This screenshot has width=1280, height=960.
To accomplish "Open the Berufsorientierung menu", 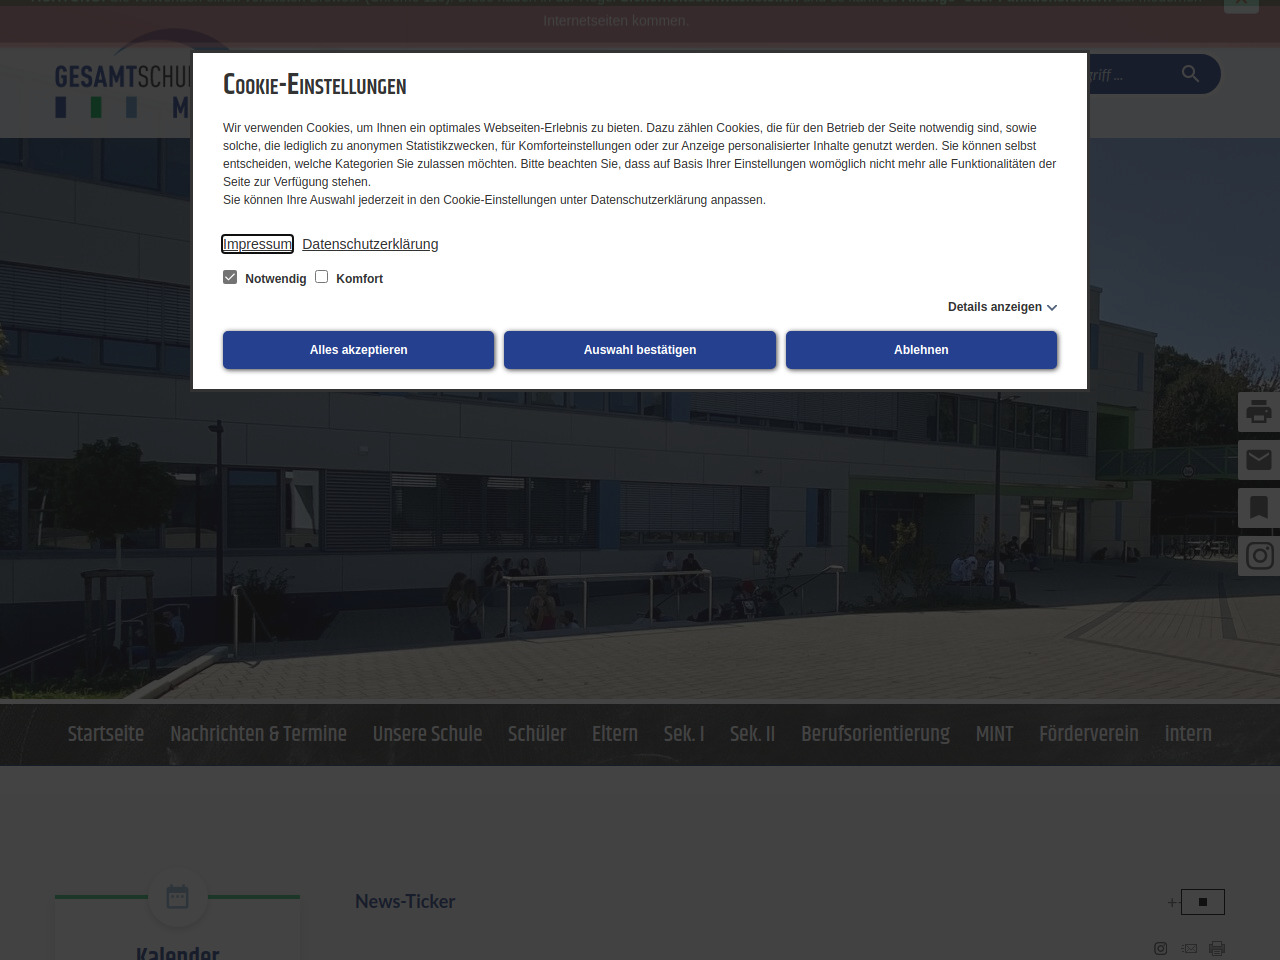I will (x=875, y=734).
